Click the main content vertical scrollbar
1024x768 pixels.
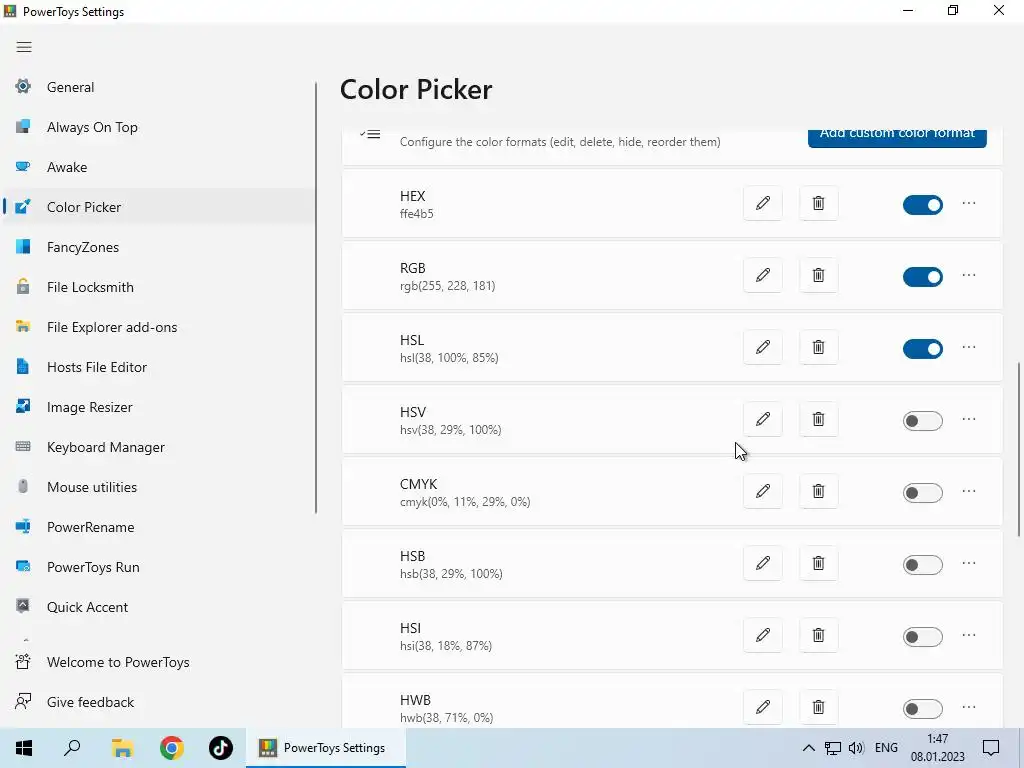pyautogui.click(x=1019, y=449)
